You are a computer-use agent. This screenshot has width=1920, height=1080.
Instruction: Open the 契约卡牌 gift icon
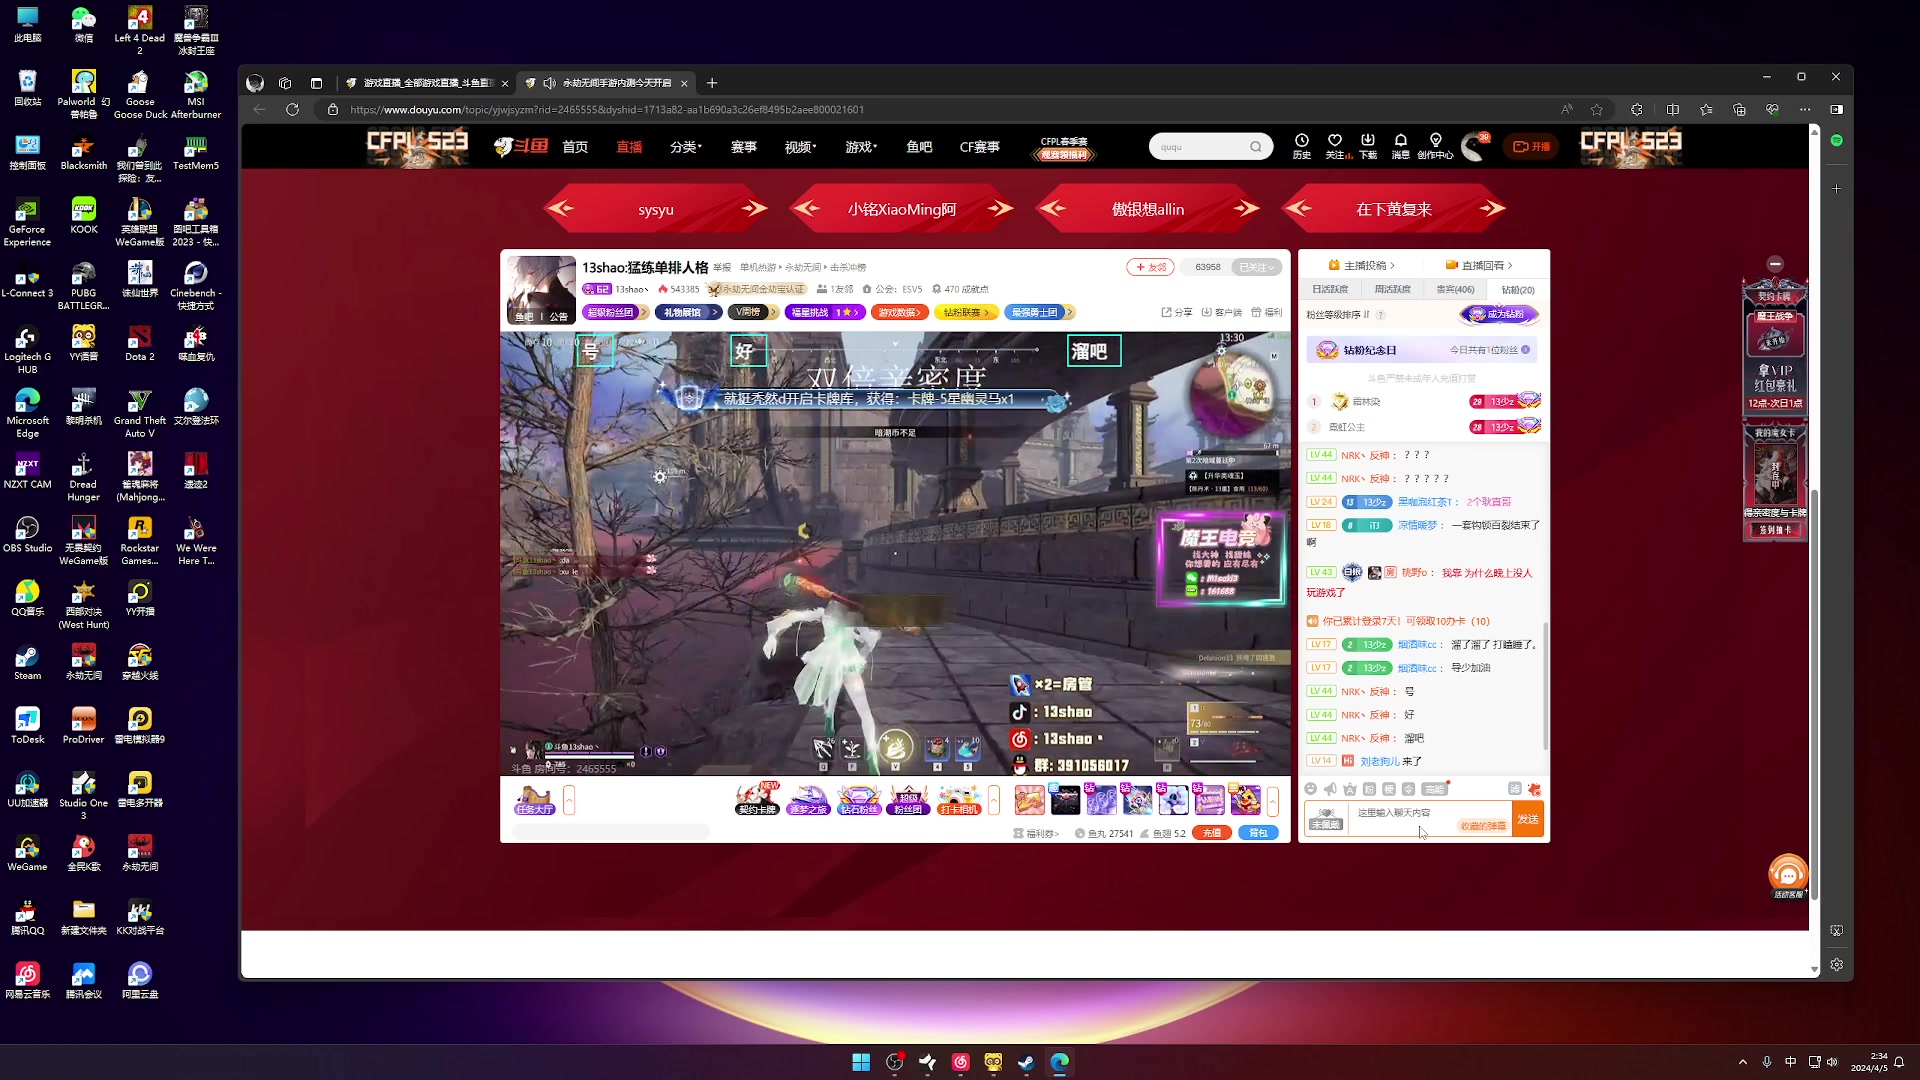(x=757, y=800)
